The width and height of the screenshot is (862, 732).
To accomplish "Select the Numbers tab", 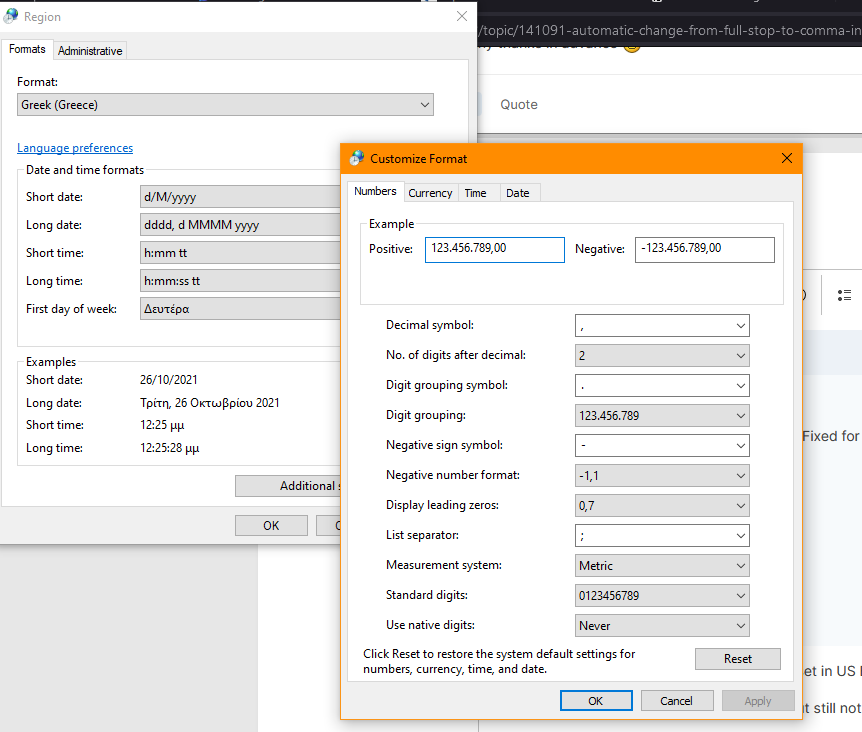I will (x=375, y=191).
